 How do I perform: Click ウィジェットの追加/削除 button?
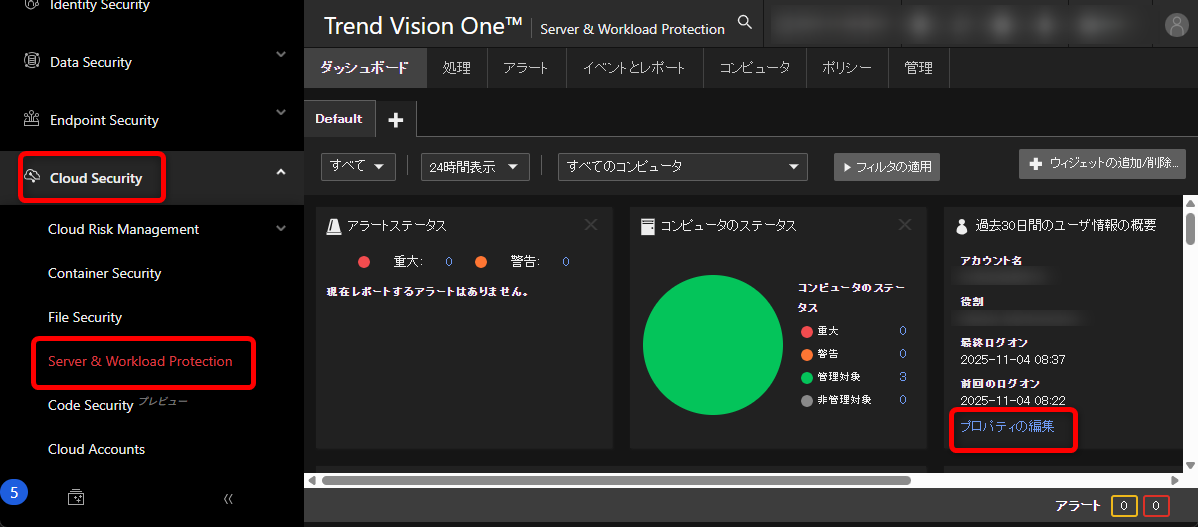pyautogui.click(x=1102, y=163)
